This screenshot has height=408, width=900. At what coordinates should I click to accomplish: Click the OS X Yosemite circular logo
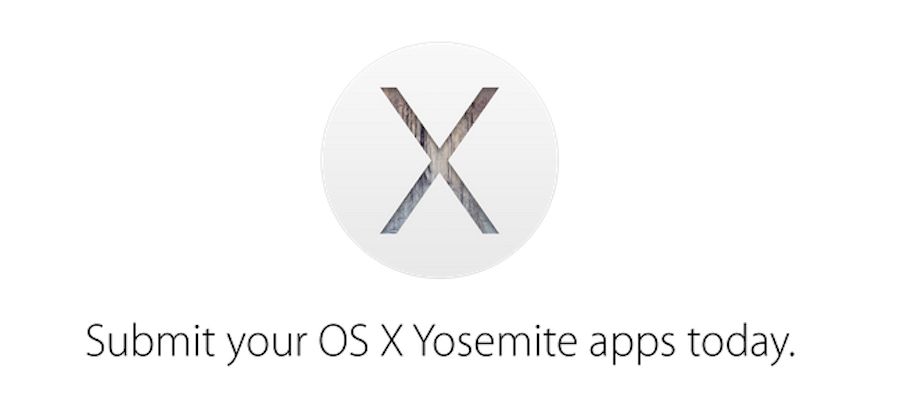[439, 160]
